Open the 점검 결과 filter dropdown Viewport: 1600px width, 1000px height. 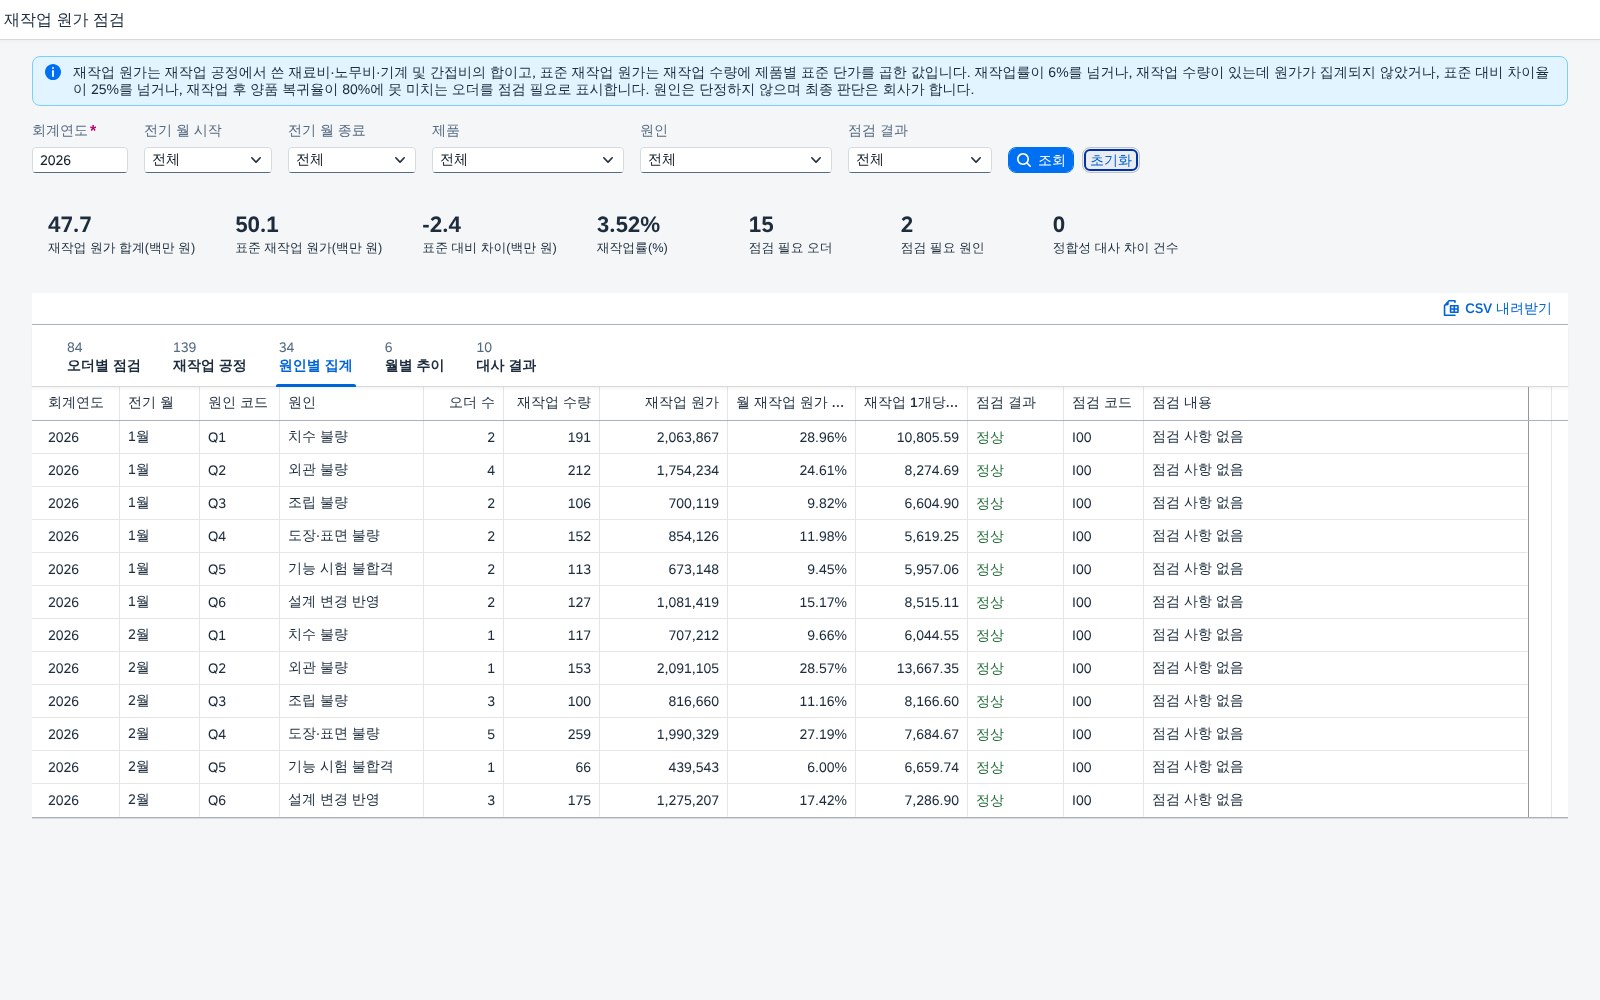click(920, 160)
